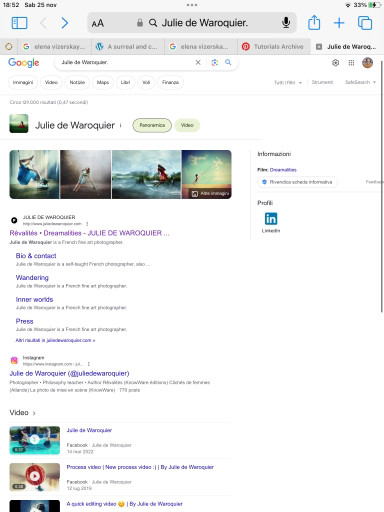Switch to A surreal and c... tab
Screen dimensions: 384x512
tap(128, 47)
